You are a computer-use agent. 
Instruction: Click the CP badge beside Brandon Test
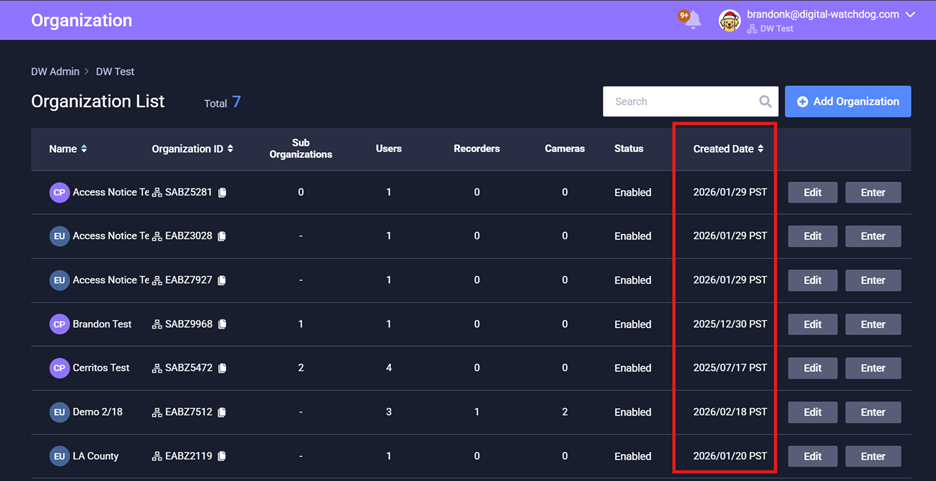(59, 324)
